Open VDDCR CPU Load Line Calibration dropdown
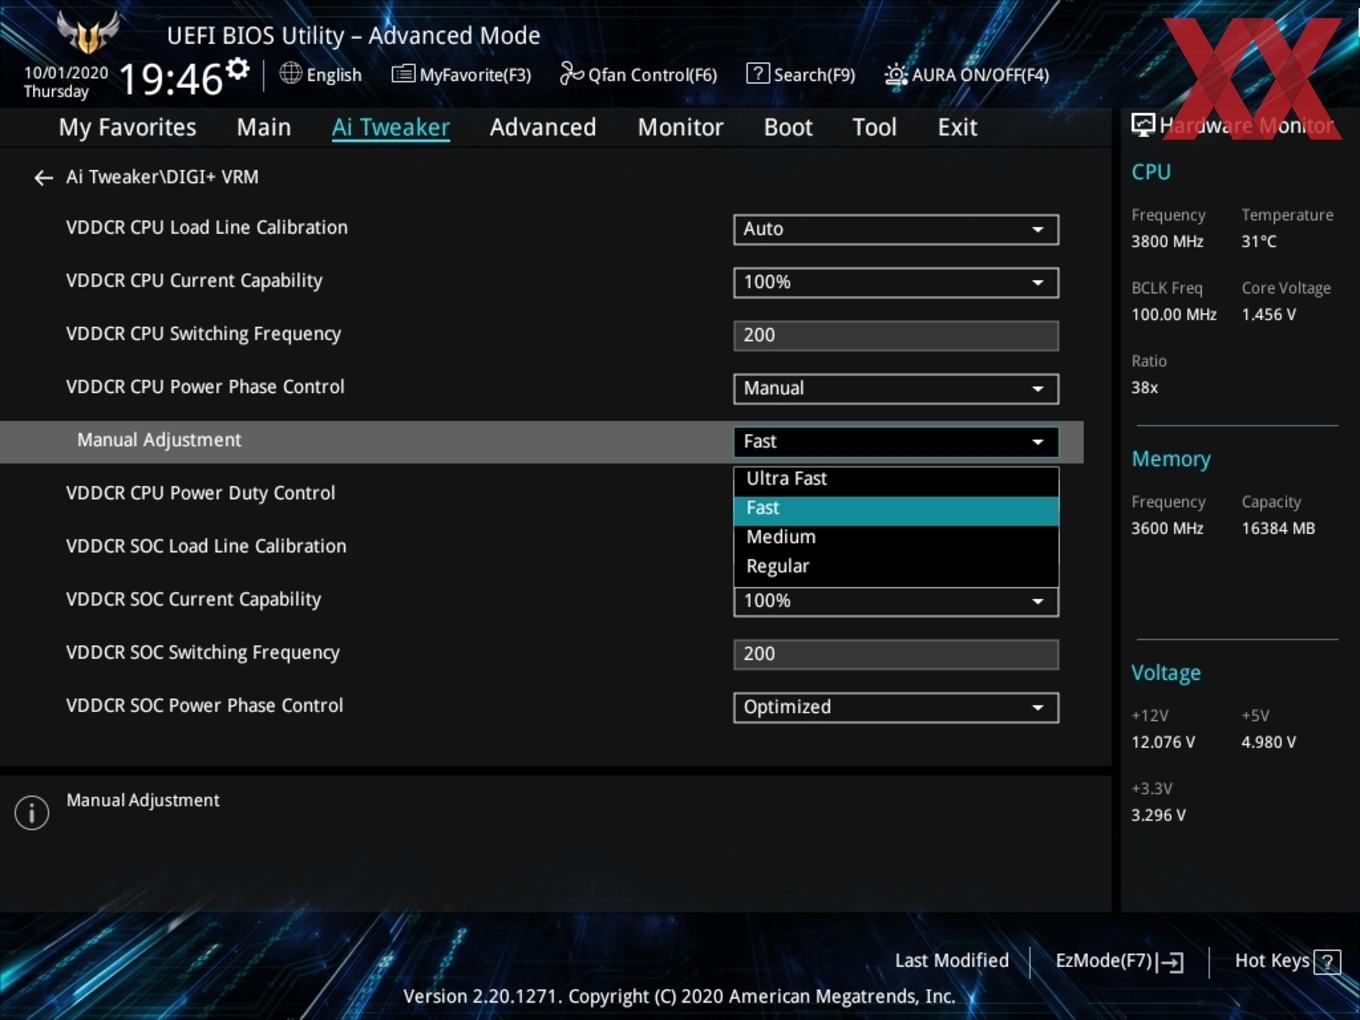Viewport: 1360px width, 1020px height. pos(896,229)
